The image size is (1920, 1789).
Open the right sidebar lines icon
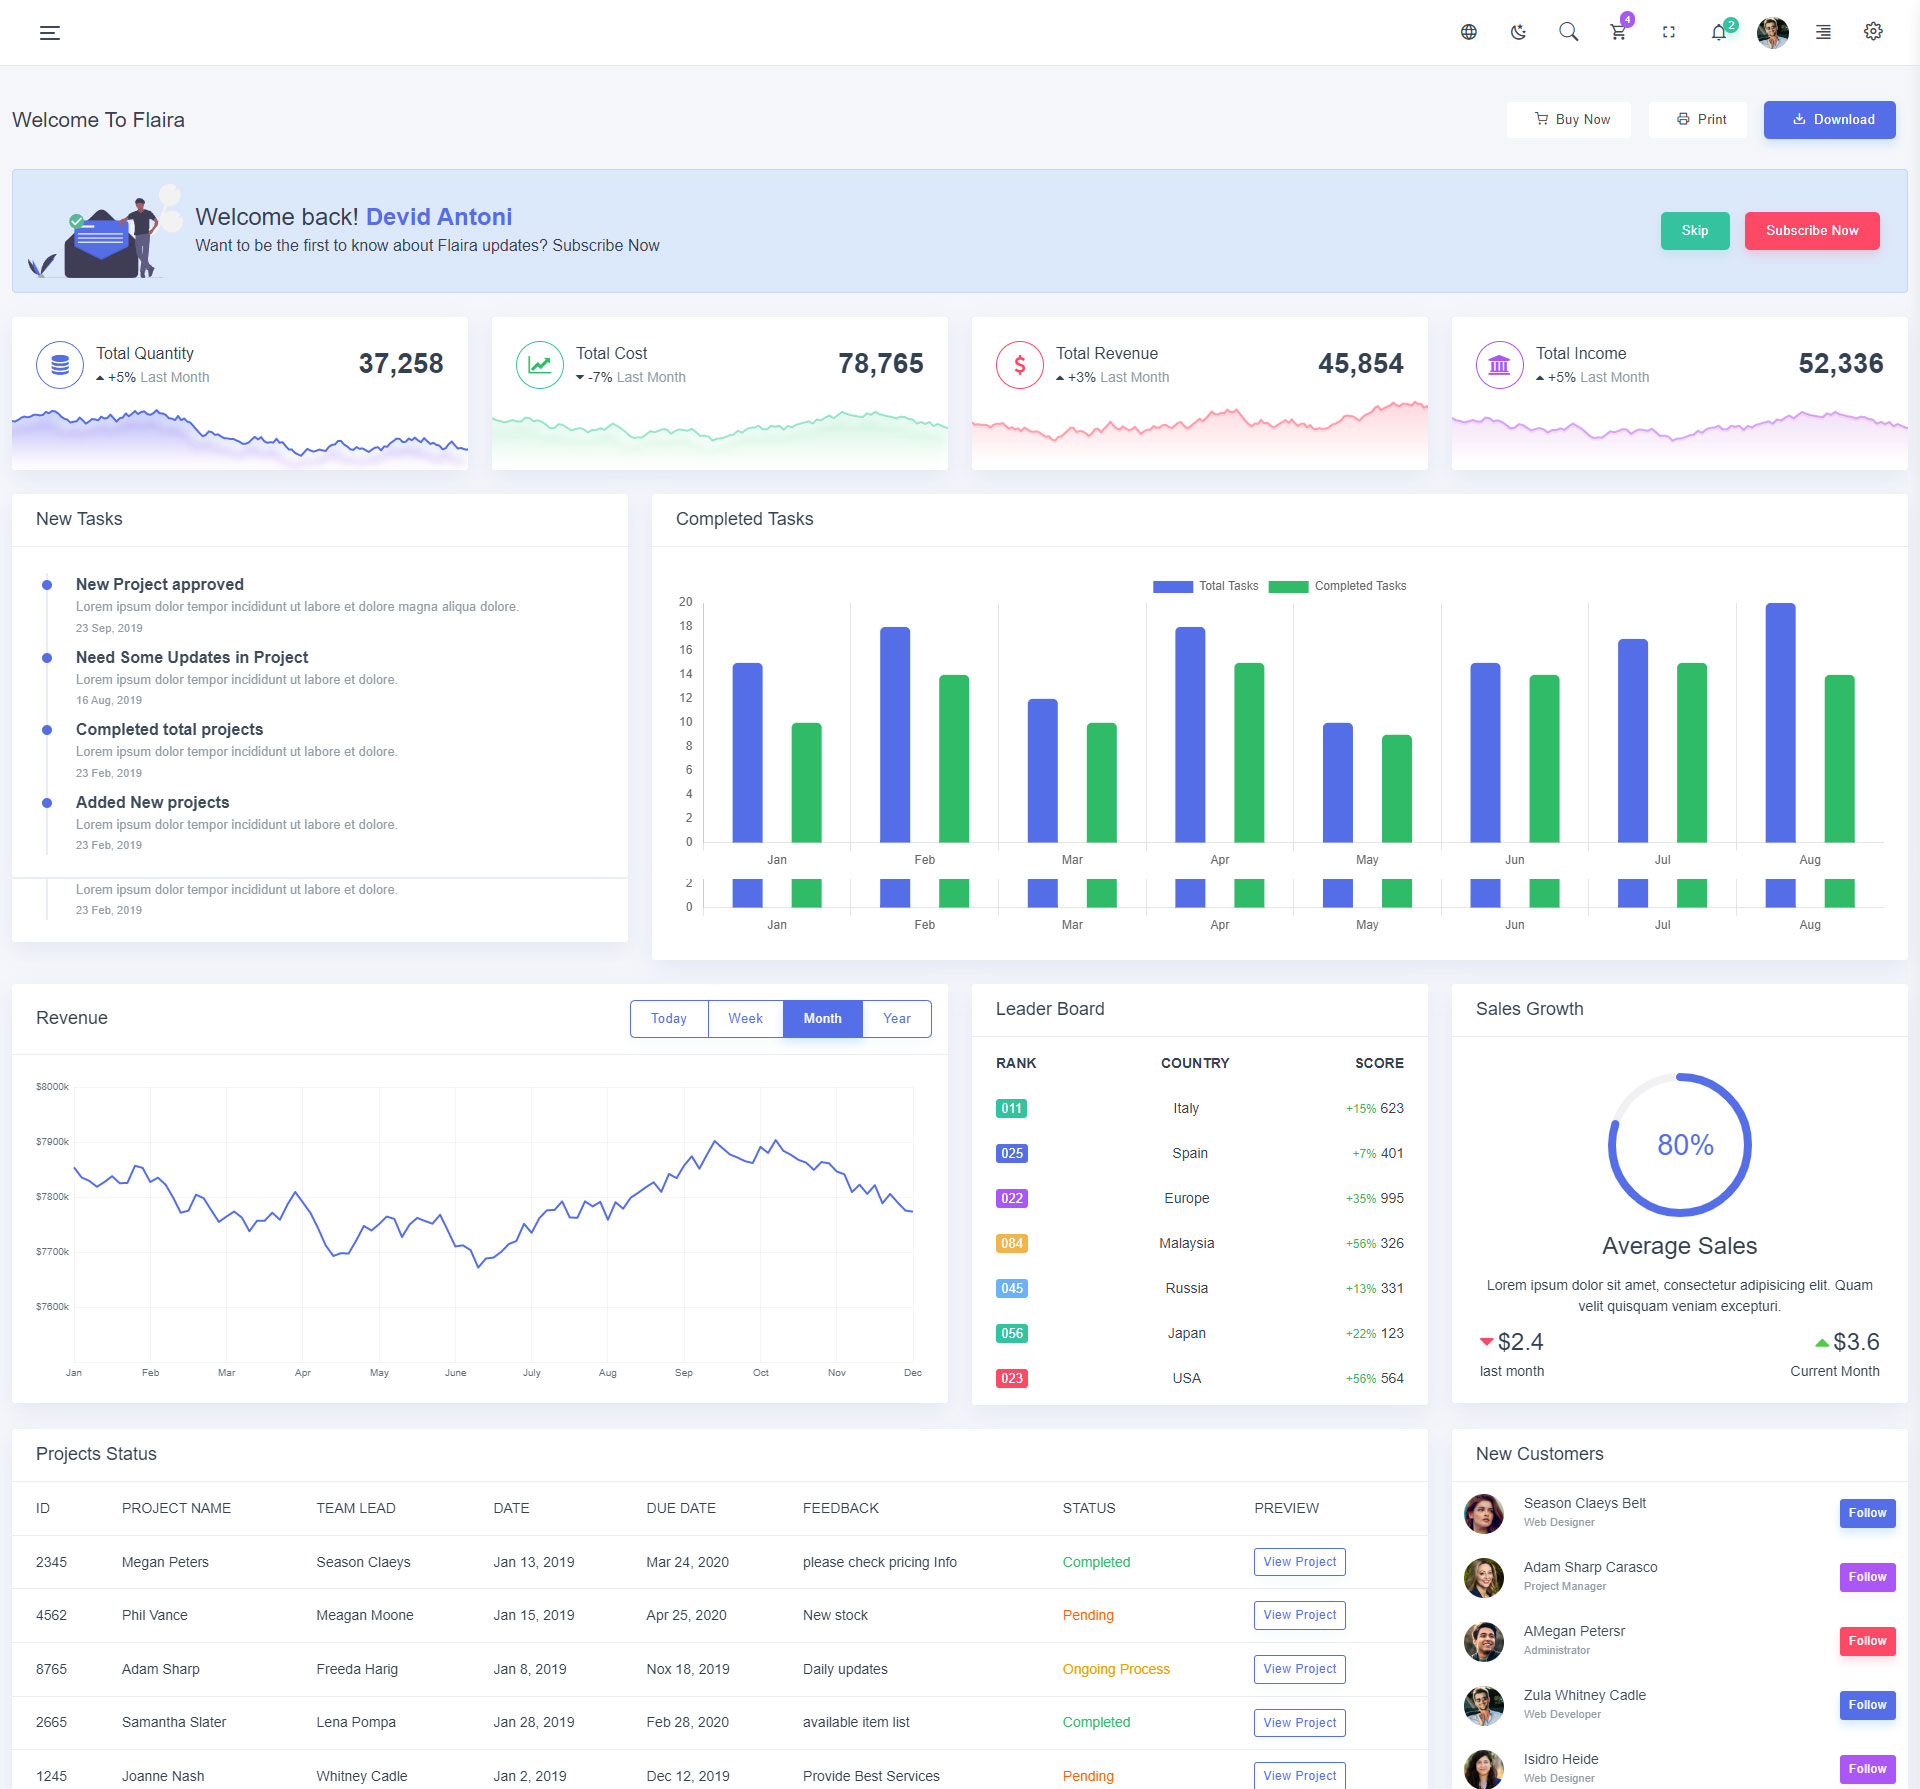coord(1823,32)
